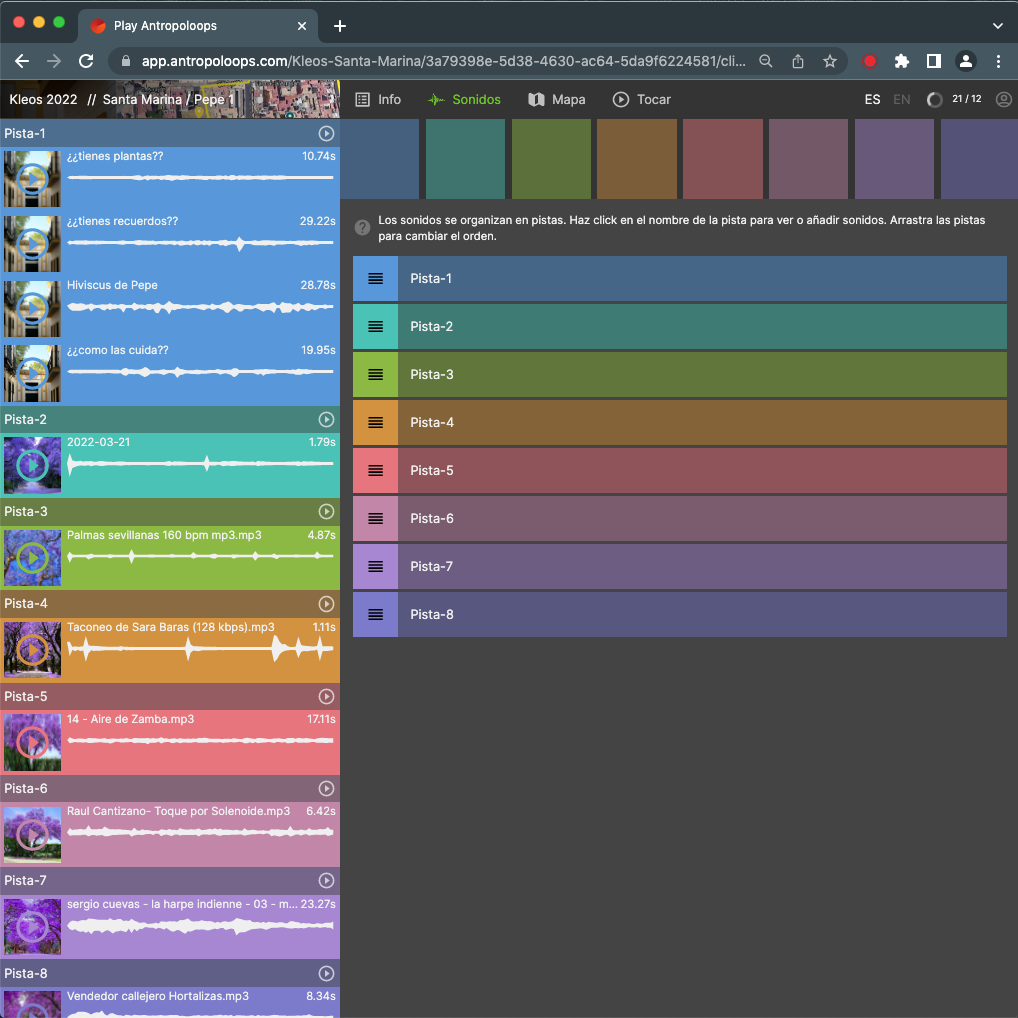This screenshot has width=1018, height=1018.
Task: Open the tab search chevron dropdown
Action: (x=997, y=26)
